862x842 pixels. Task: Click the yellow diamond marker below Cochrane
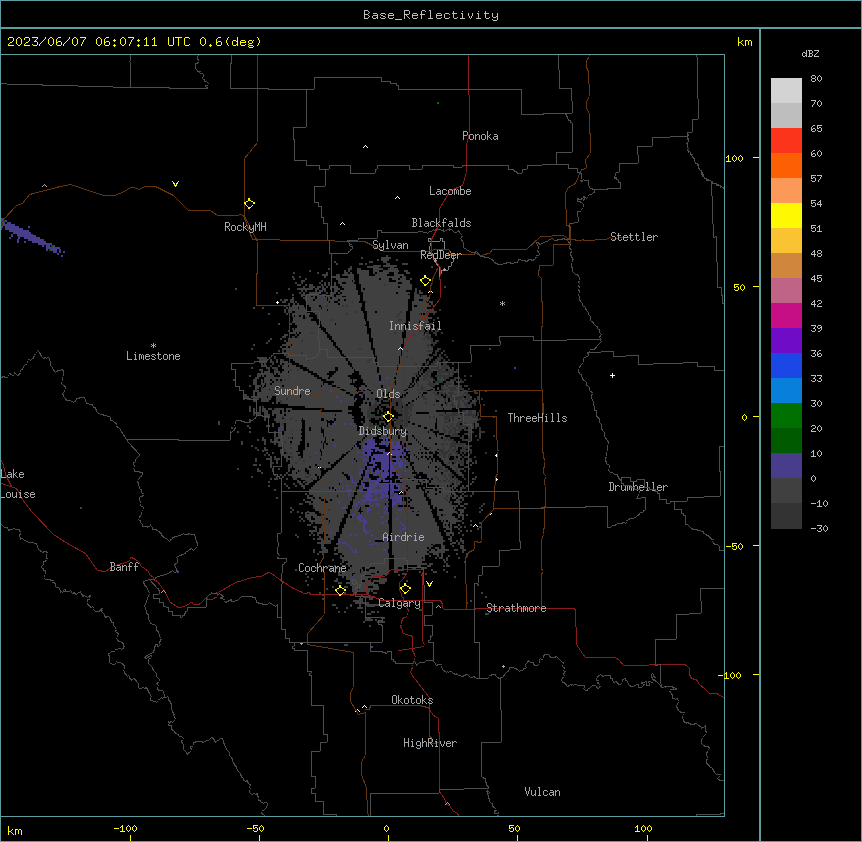coord(340,590)
